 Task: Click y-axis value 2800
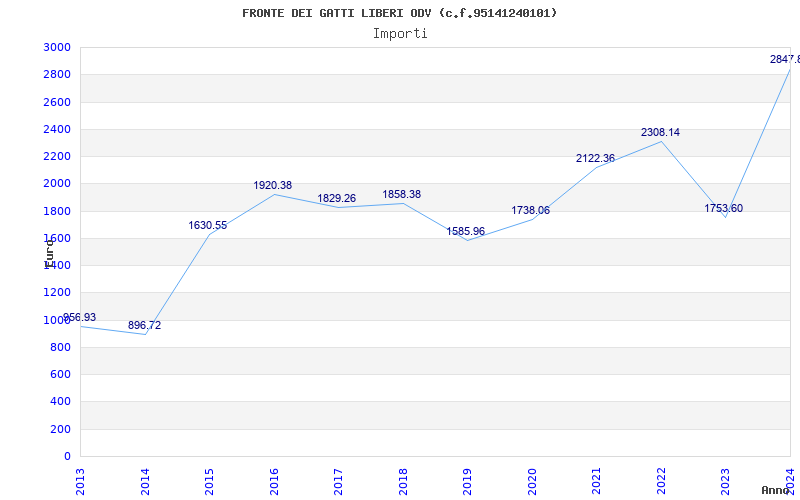click(57, 74)
